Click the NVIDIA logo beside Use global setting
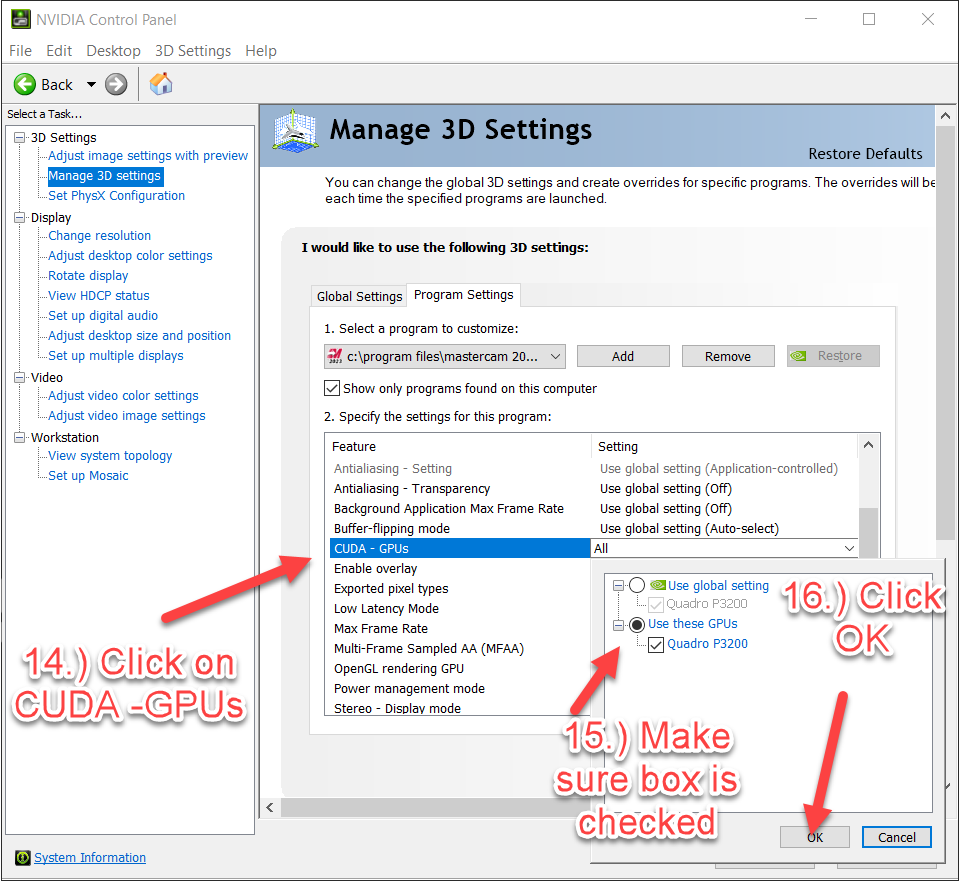This screenshot has width=959, height=881. point(657,586)
